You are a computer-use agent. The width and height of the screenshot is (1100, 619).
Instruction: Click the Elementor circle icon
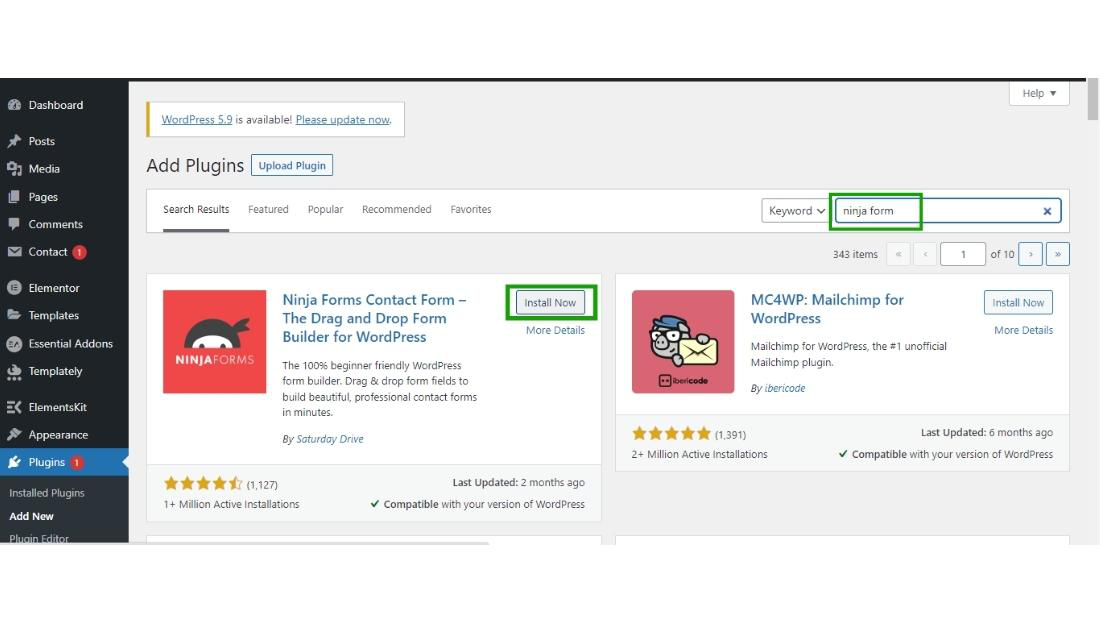[x=14, y=288]
